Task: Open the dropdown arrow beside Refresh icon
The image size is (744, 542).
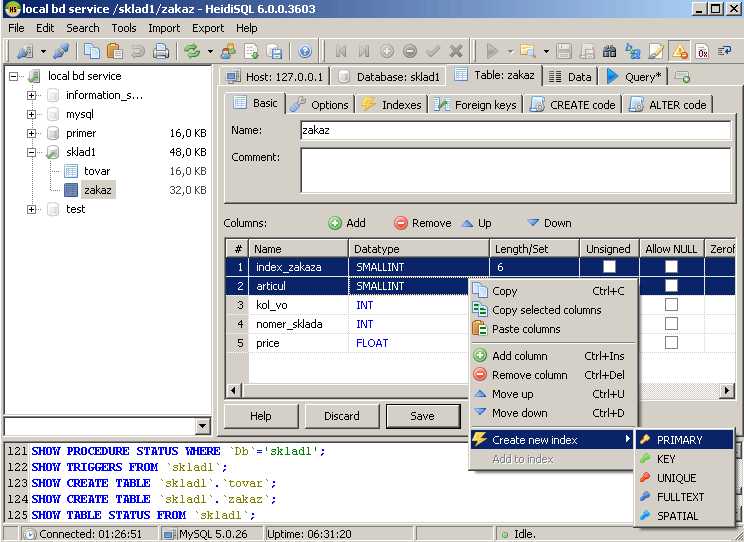Action: [210, 51]
